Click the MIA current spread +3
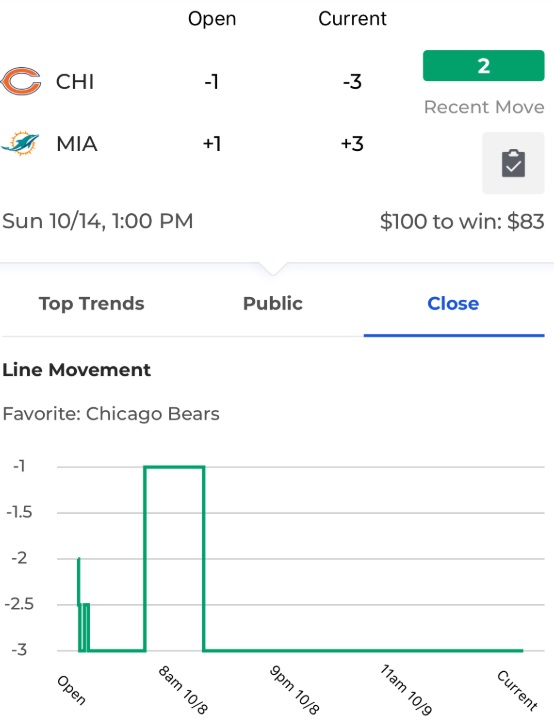The width and height of the screenshot is (554, 727). 352,144
